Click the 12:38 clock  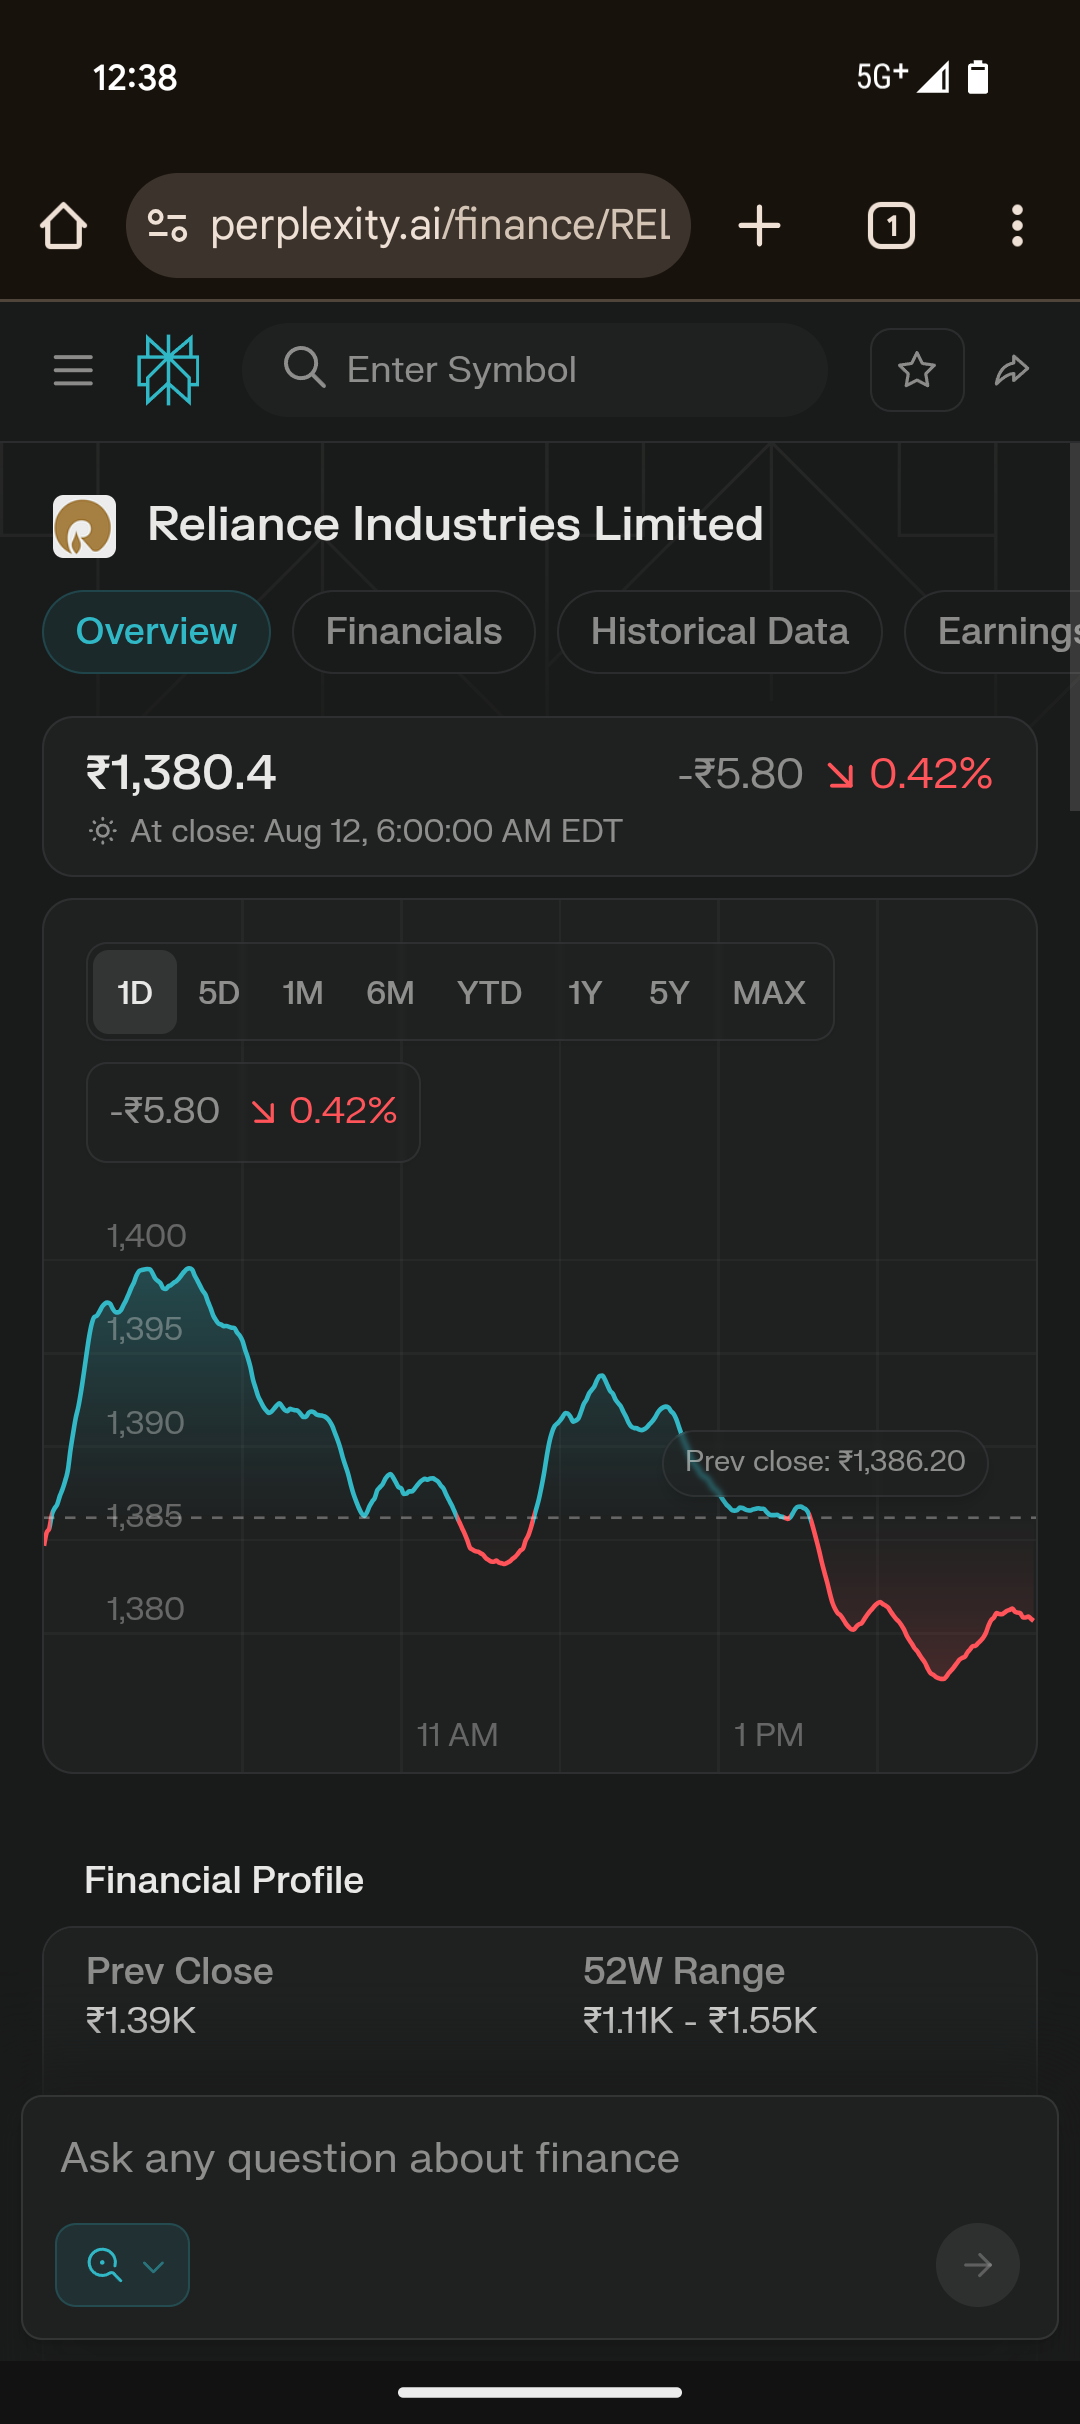[x=135, y=78]
